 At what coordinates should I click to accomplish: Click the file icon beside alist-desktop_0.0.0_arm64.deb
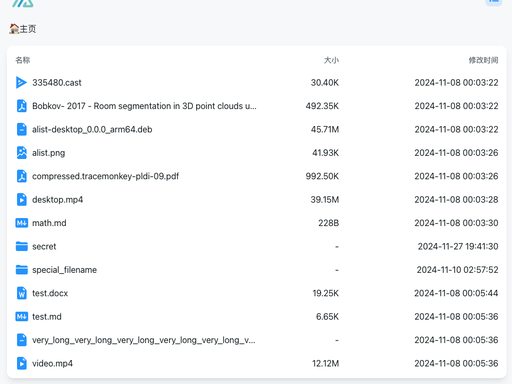(x=22, y=129)
